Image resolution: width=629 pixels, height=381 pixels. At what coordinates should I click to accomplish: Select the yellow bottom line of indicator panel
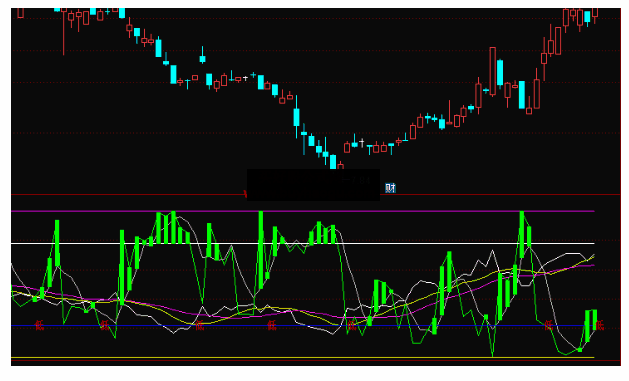302,357
